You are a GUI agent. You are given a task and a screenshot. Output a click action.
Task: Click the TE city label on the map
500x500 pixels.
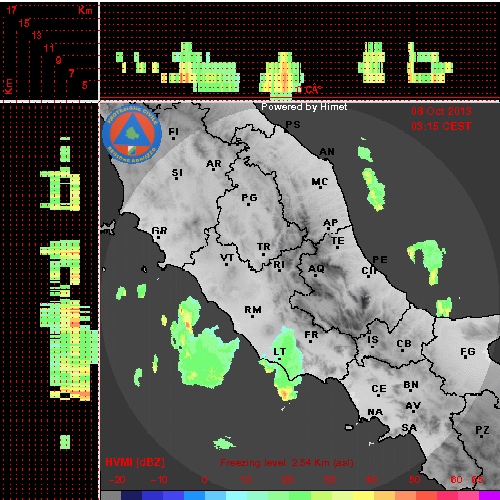coord(338,240)
